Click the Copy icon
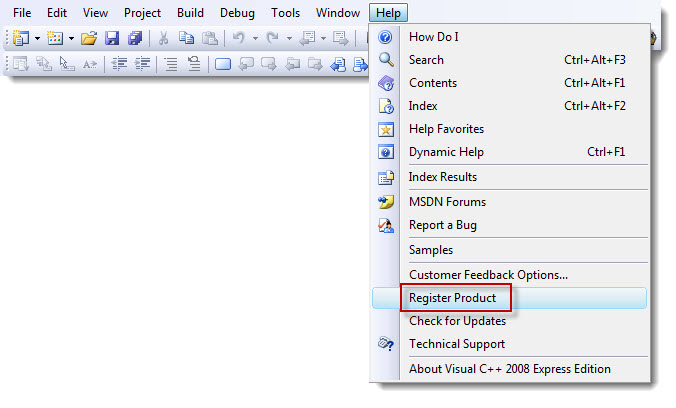Viewport: 676px width, 408px height. [x=186, y=38]
